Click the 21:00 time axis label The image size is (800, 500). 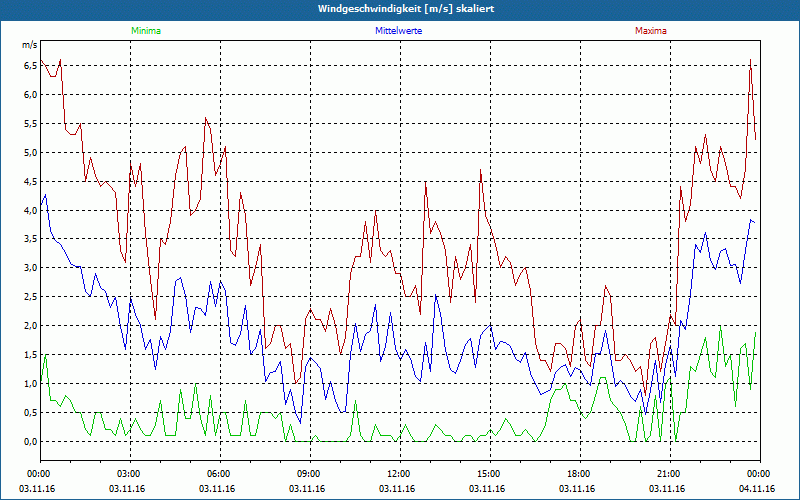pyautogui.click(x=667, y=473)
